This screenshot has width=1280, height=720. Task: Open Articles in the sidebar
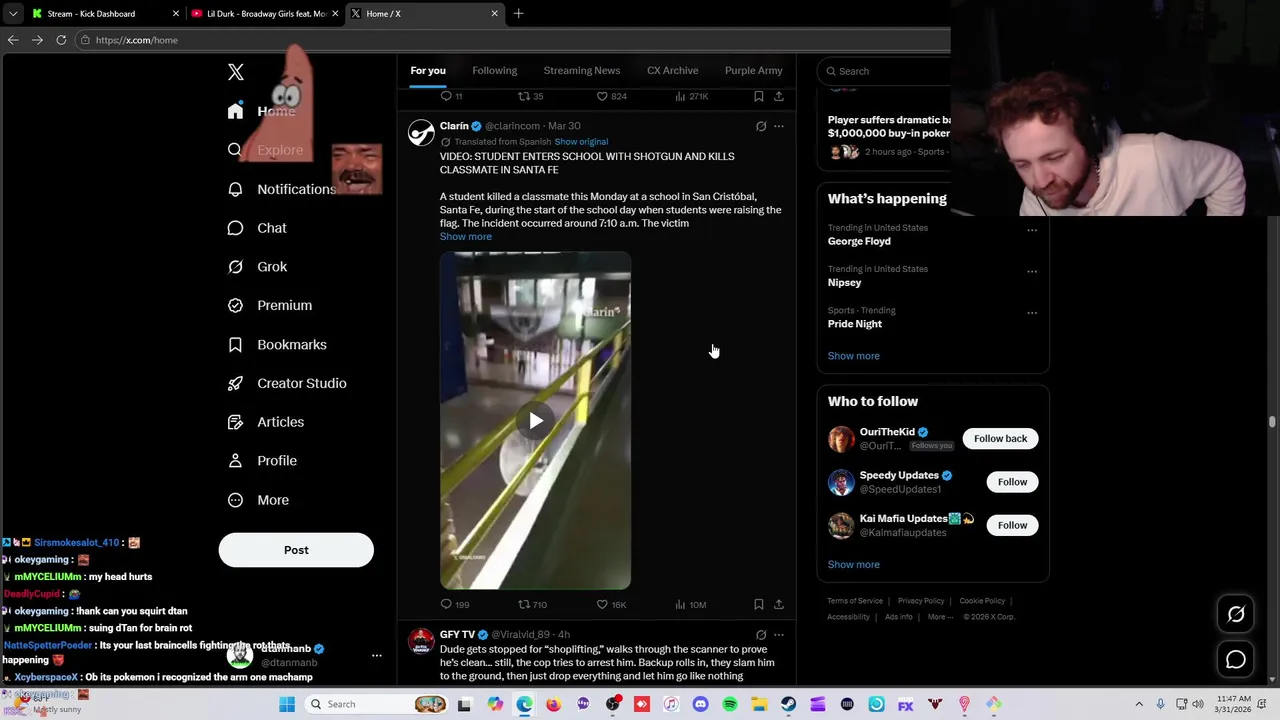click(267, 422)
